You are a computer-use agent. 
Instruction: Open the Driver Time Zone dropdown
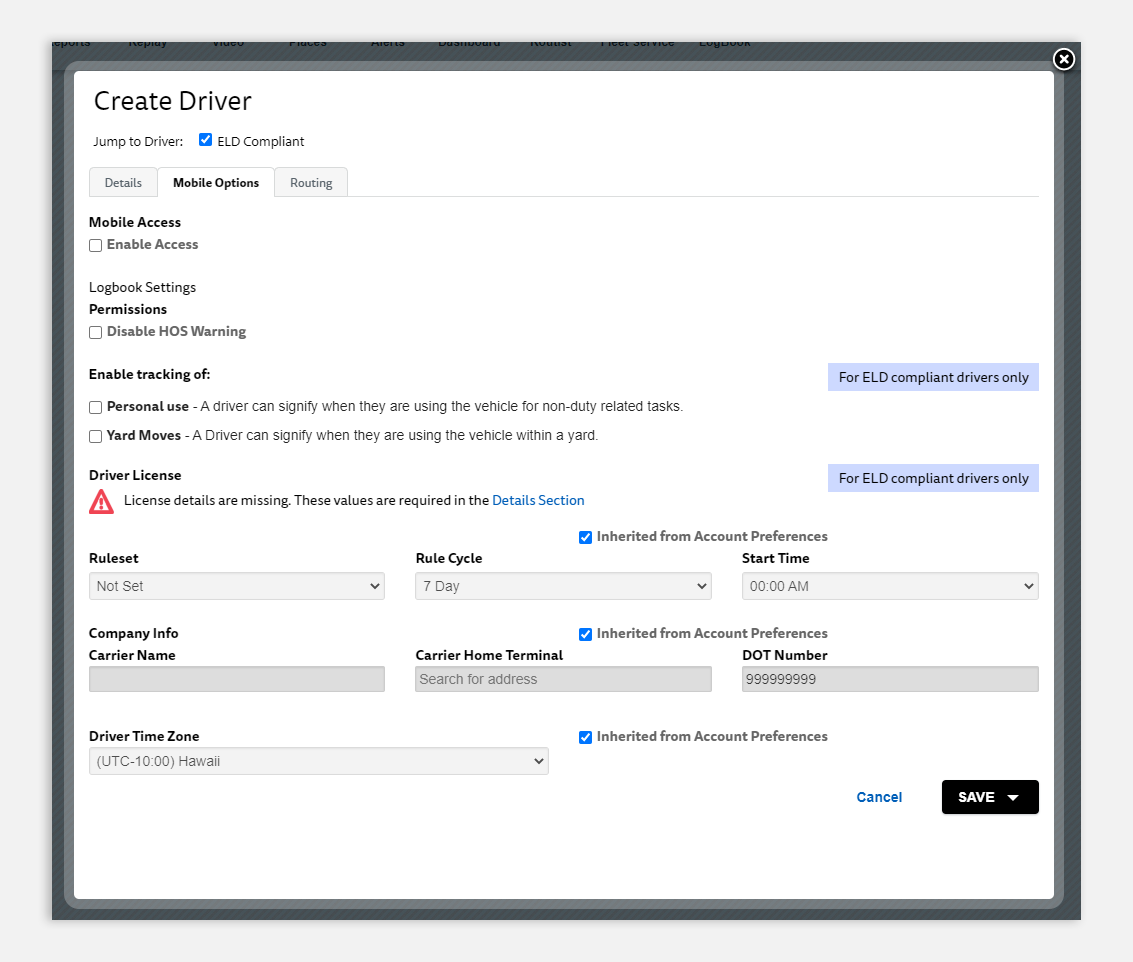coord(319,761)
